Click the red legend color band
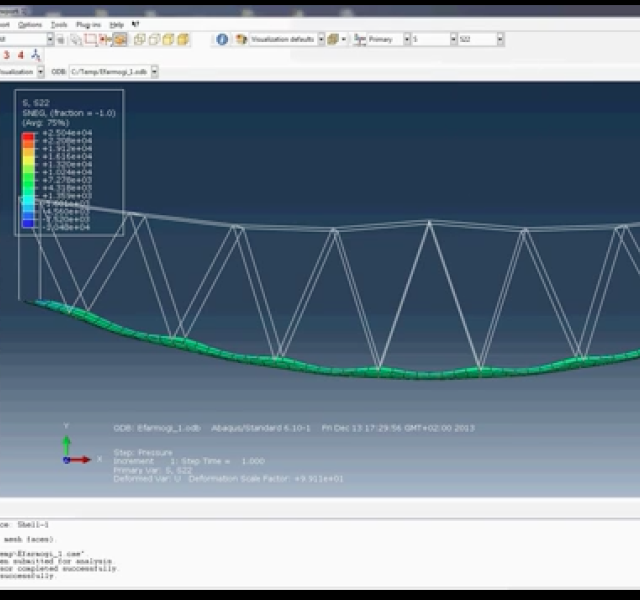Screen dimensions: 640x600 click(x=28, y=137)
